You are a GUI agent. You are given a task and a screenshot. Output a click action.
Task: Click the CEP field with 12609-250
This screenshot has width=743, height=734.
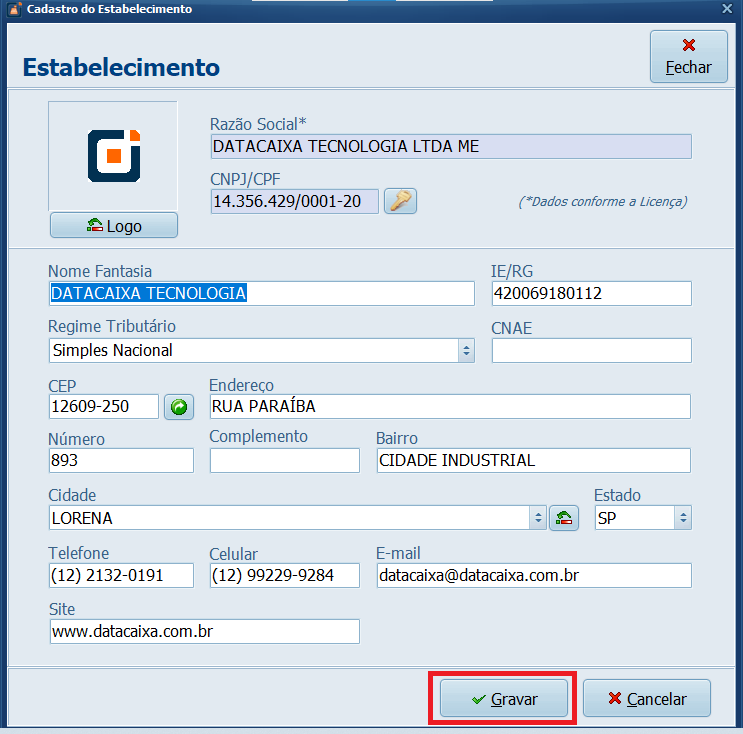(103, 407)
